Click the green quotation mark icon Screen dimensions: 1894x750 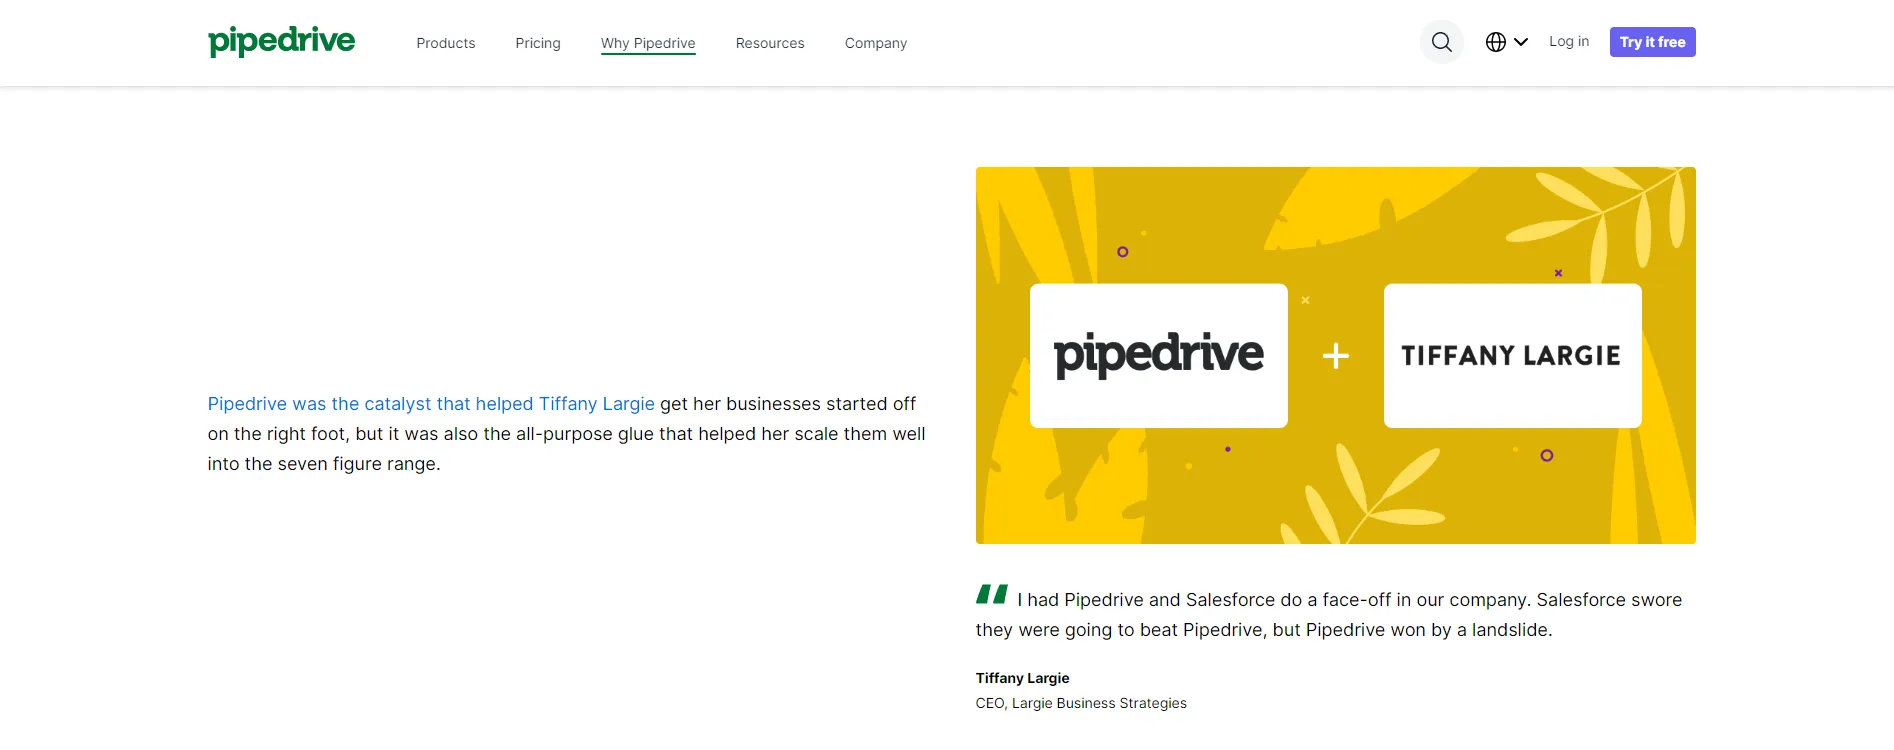(991, 595)
